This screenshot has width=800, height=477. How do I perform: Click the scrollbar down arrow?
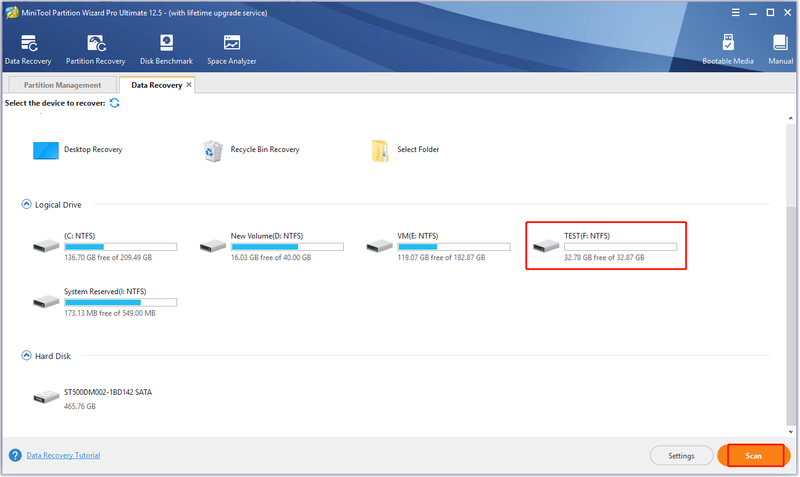[x=791, y=432]
